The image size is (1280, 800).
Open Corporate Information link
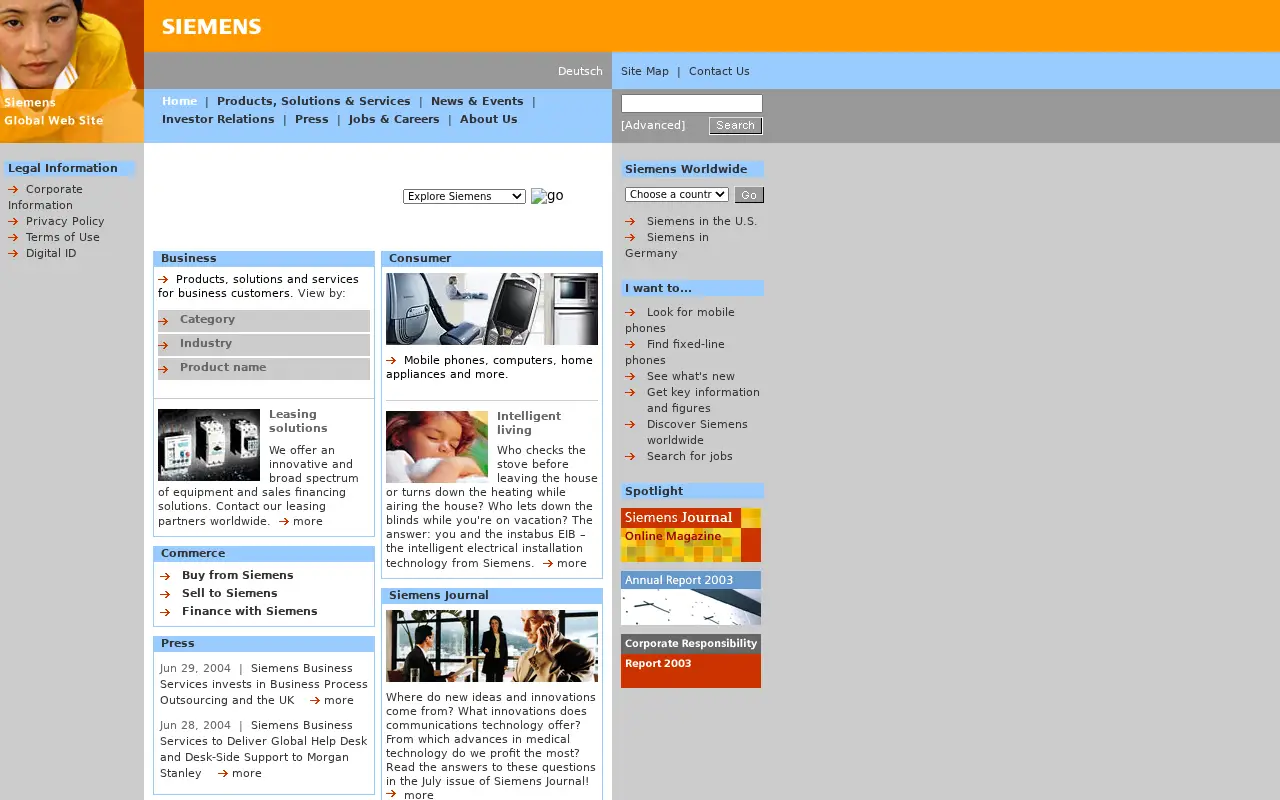click(x=46, y=197)
